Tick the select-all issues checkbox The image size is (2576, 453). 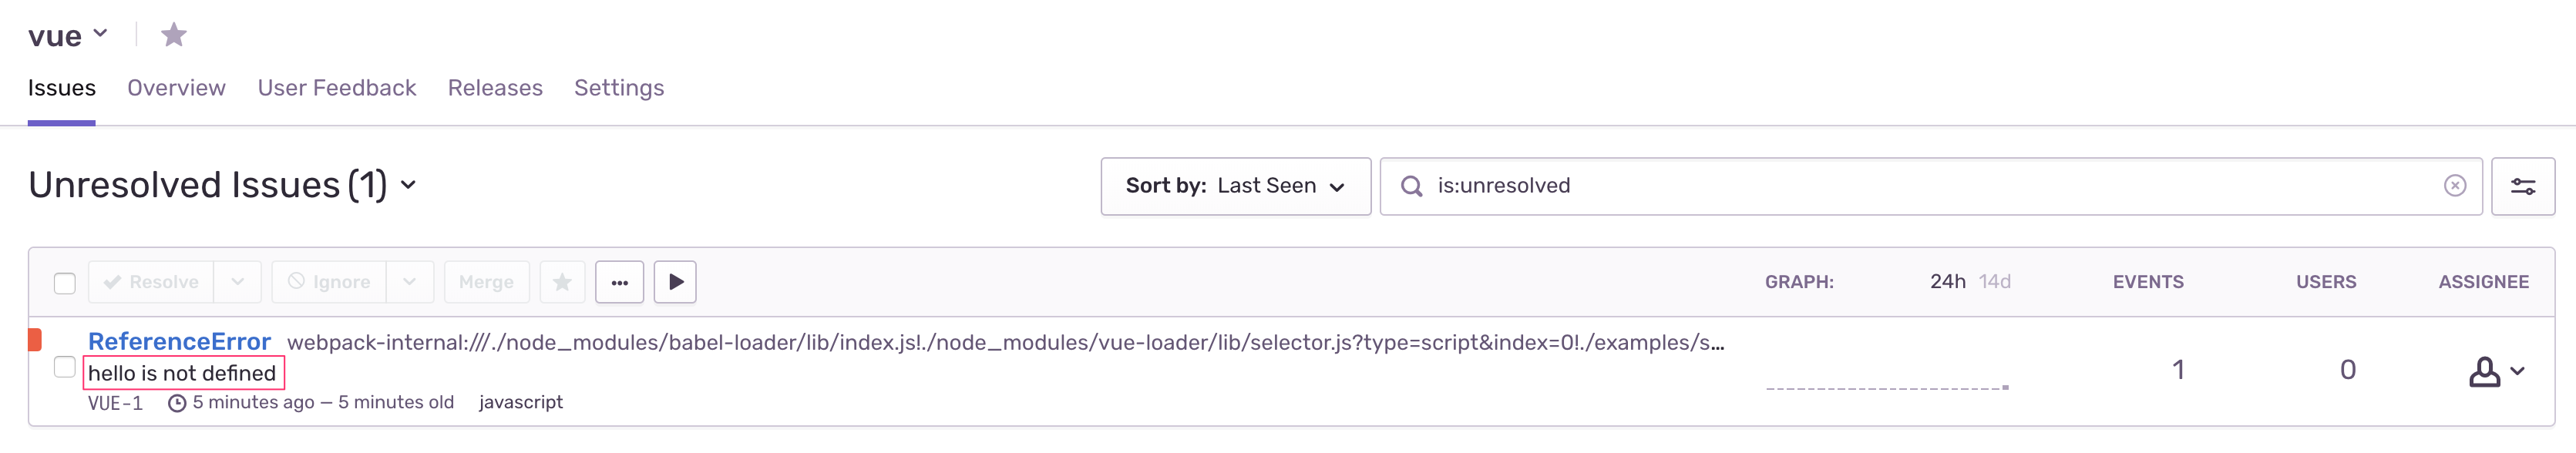tap(65, 283)
